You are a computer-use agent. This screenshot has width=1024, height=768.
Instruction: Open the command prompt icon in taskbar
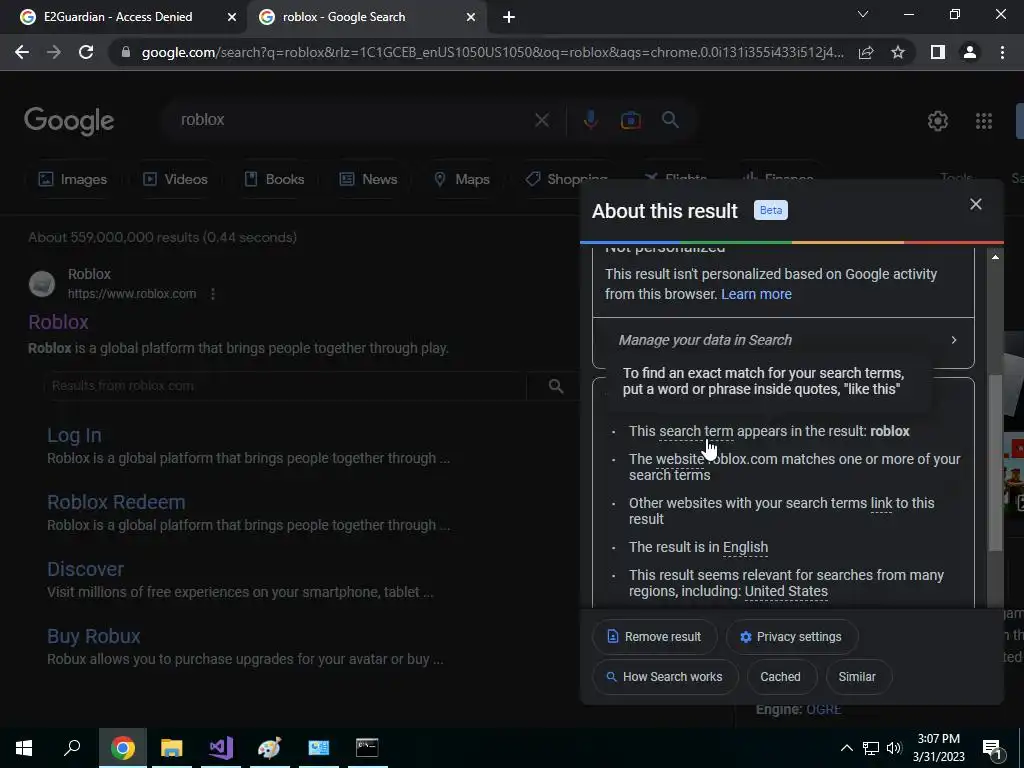pos(367,748)
